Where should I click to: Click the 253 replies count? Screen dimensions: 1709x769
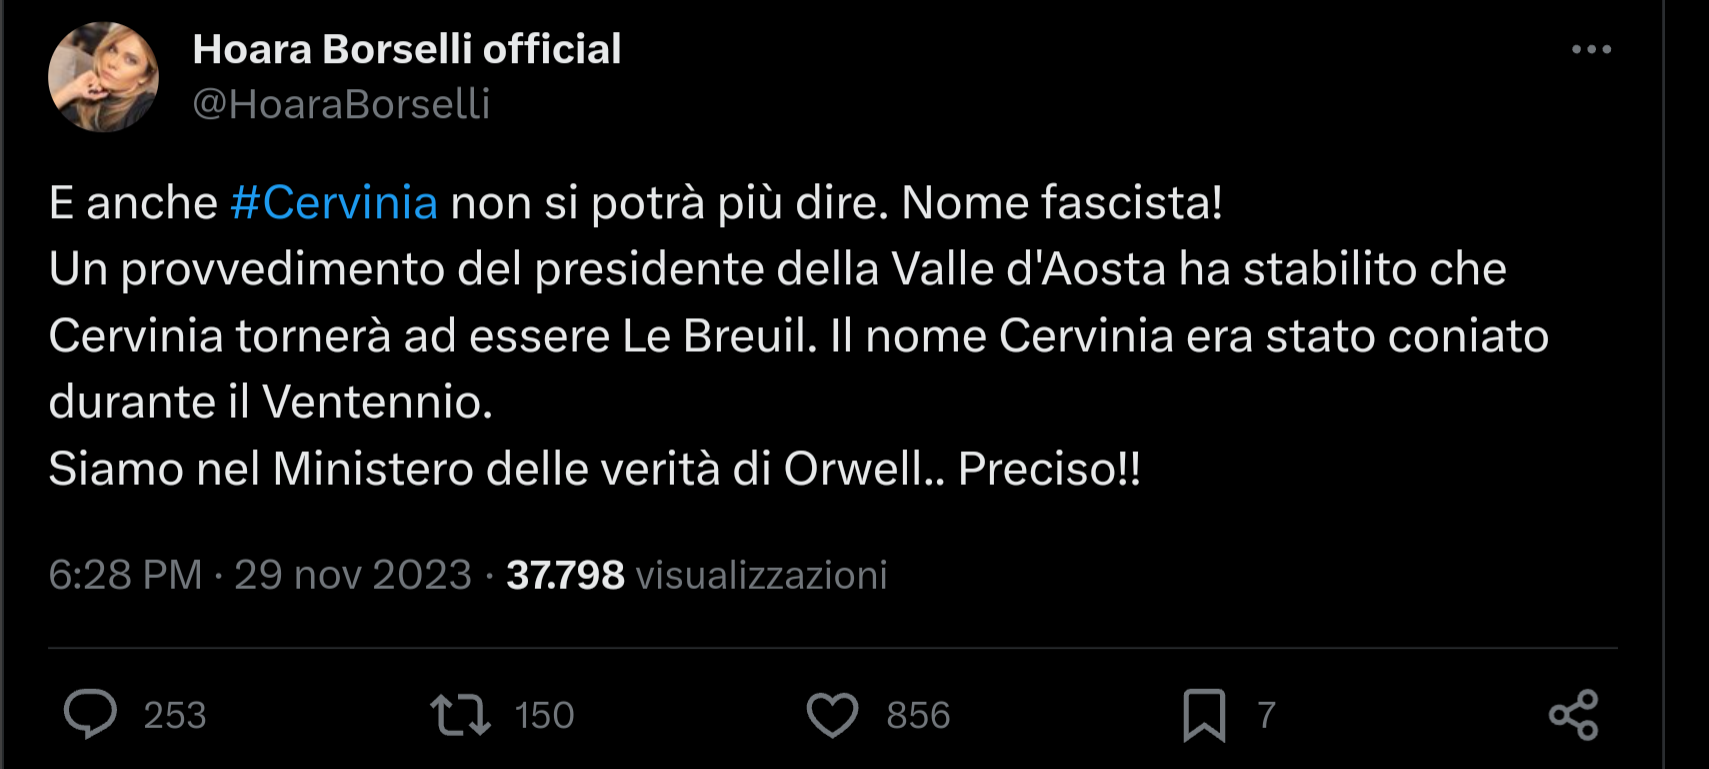(x=175, y=715)
